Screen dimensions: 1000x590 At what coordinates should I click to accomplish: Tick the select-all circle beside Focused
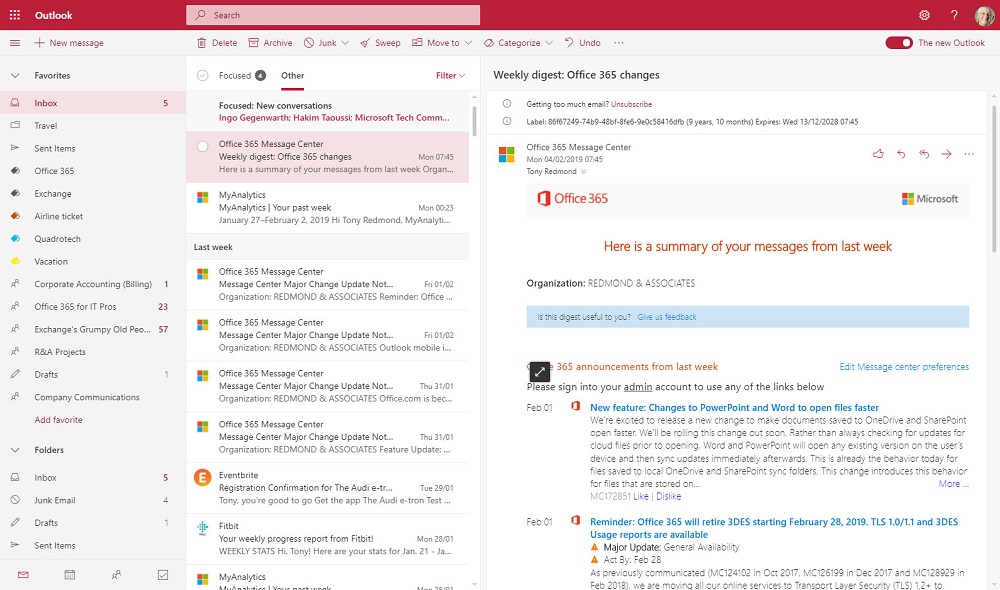(x=202, y=75)
